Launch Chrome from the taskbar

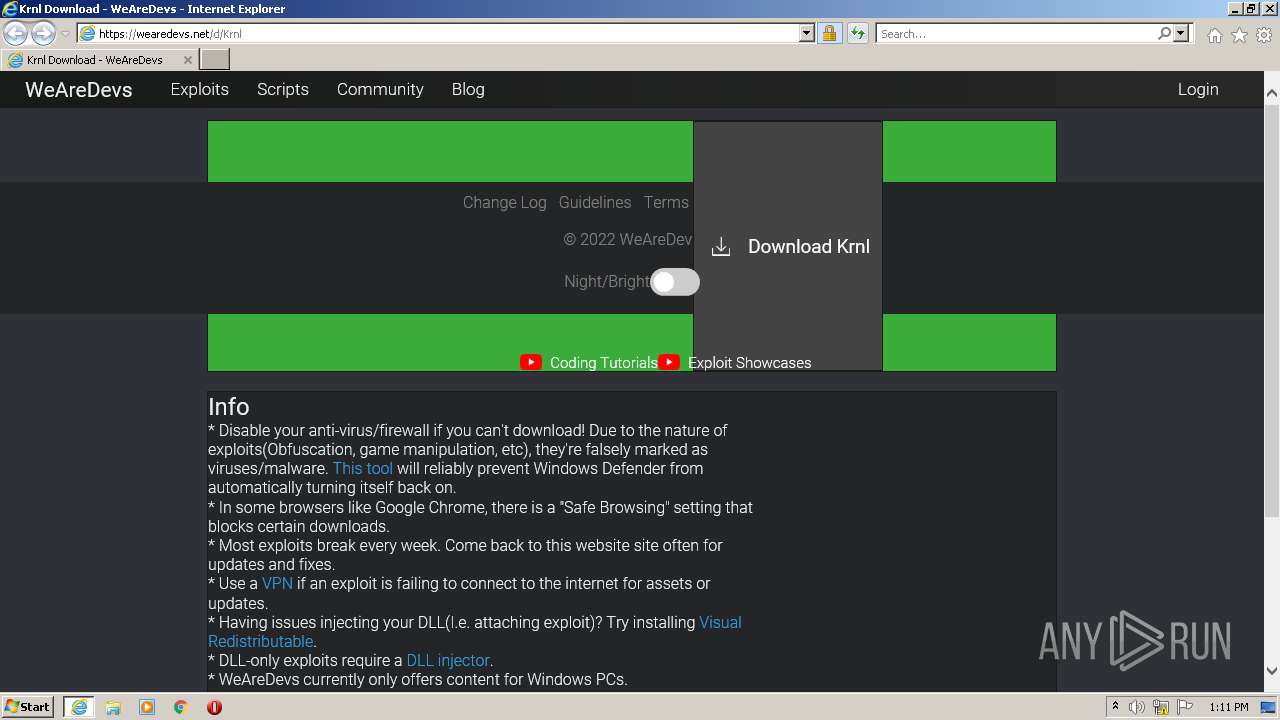[x=181, y=707]
